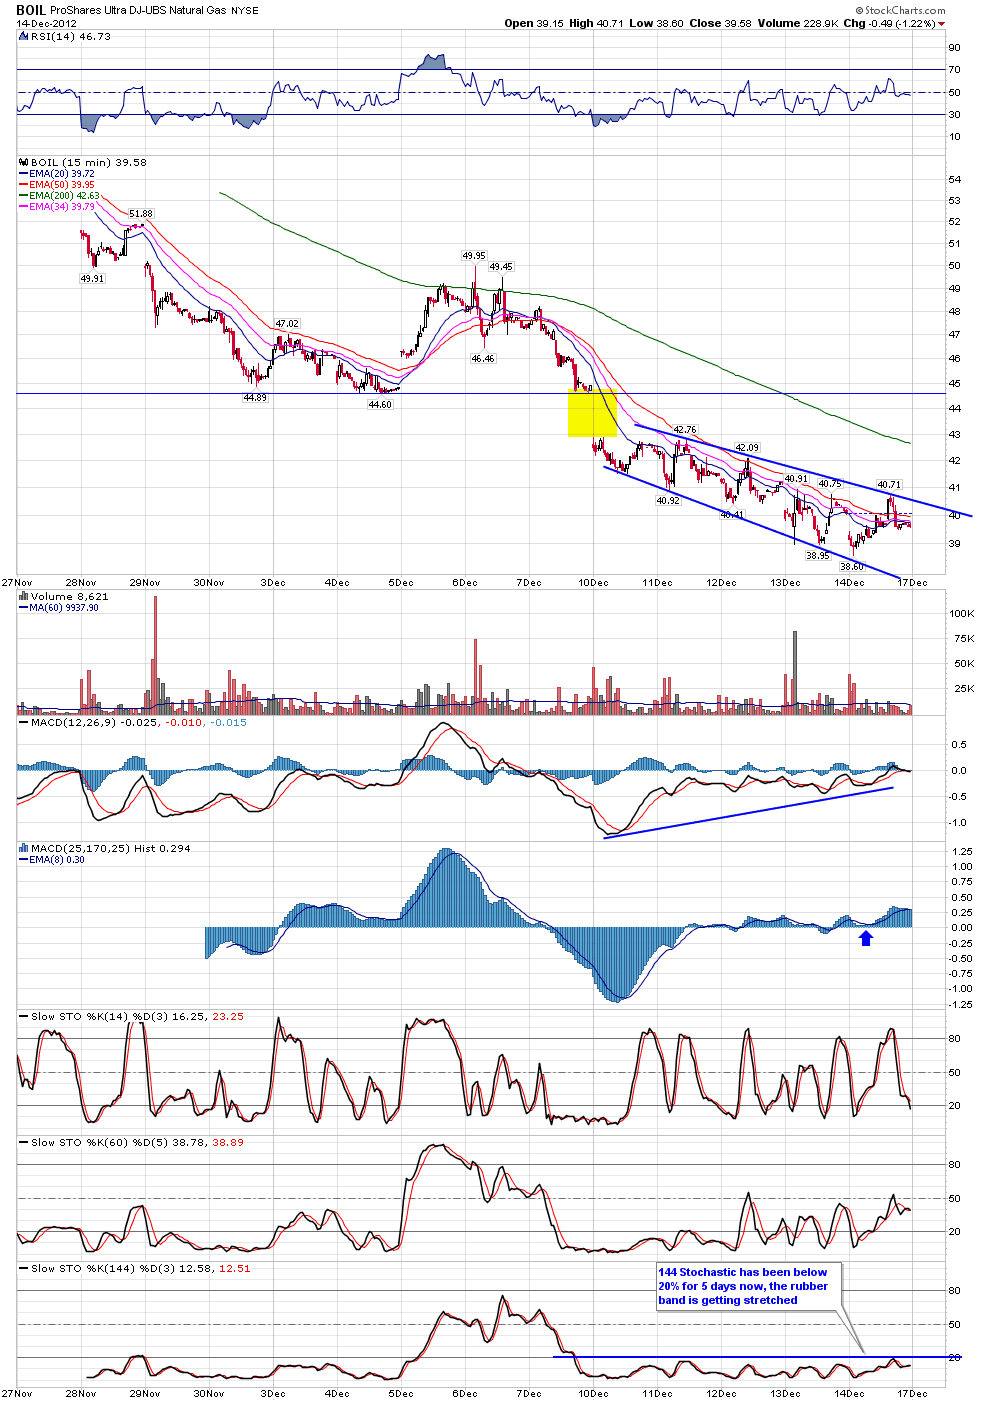Click the 40.75 price label

click(x=830, y=484)
